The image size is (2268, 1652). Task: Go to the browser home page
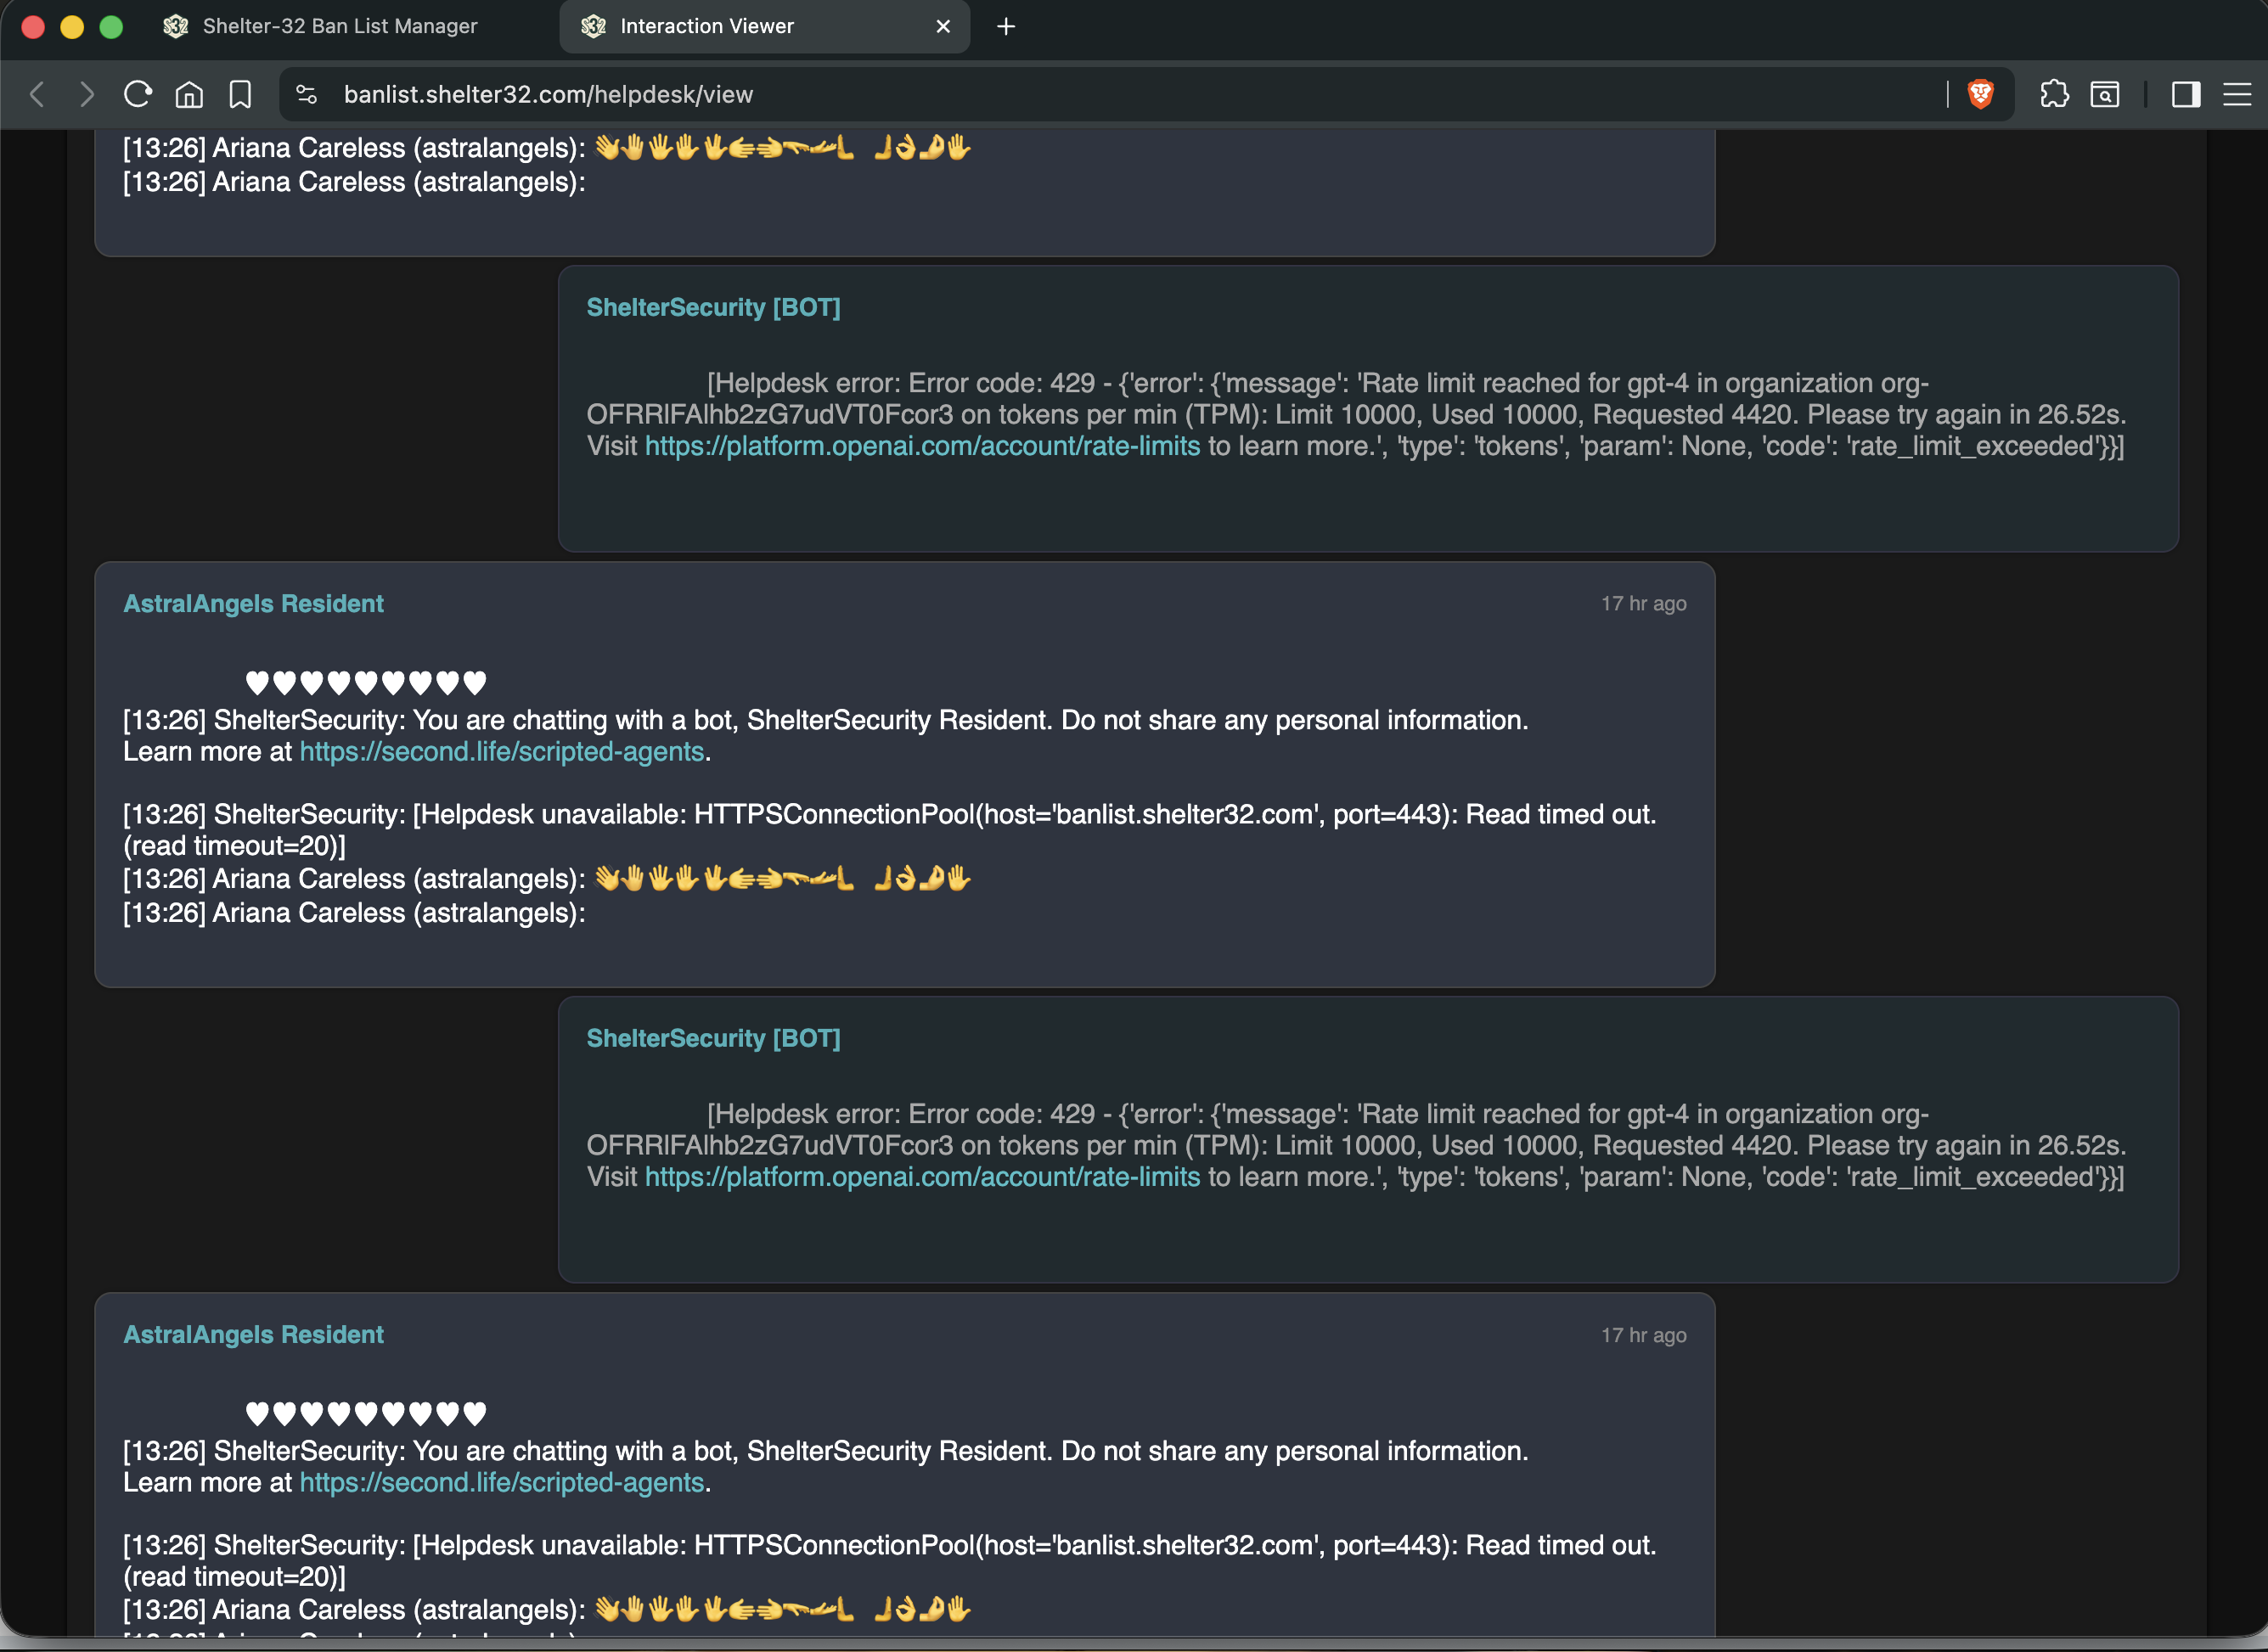tap(189, 94)
